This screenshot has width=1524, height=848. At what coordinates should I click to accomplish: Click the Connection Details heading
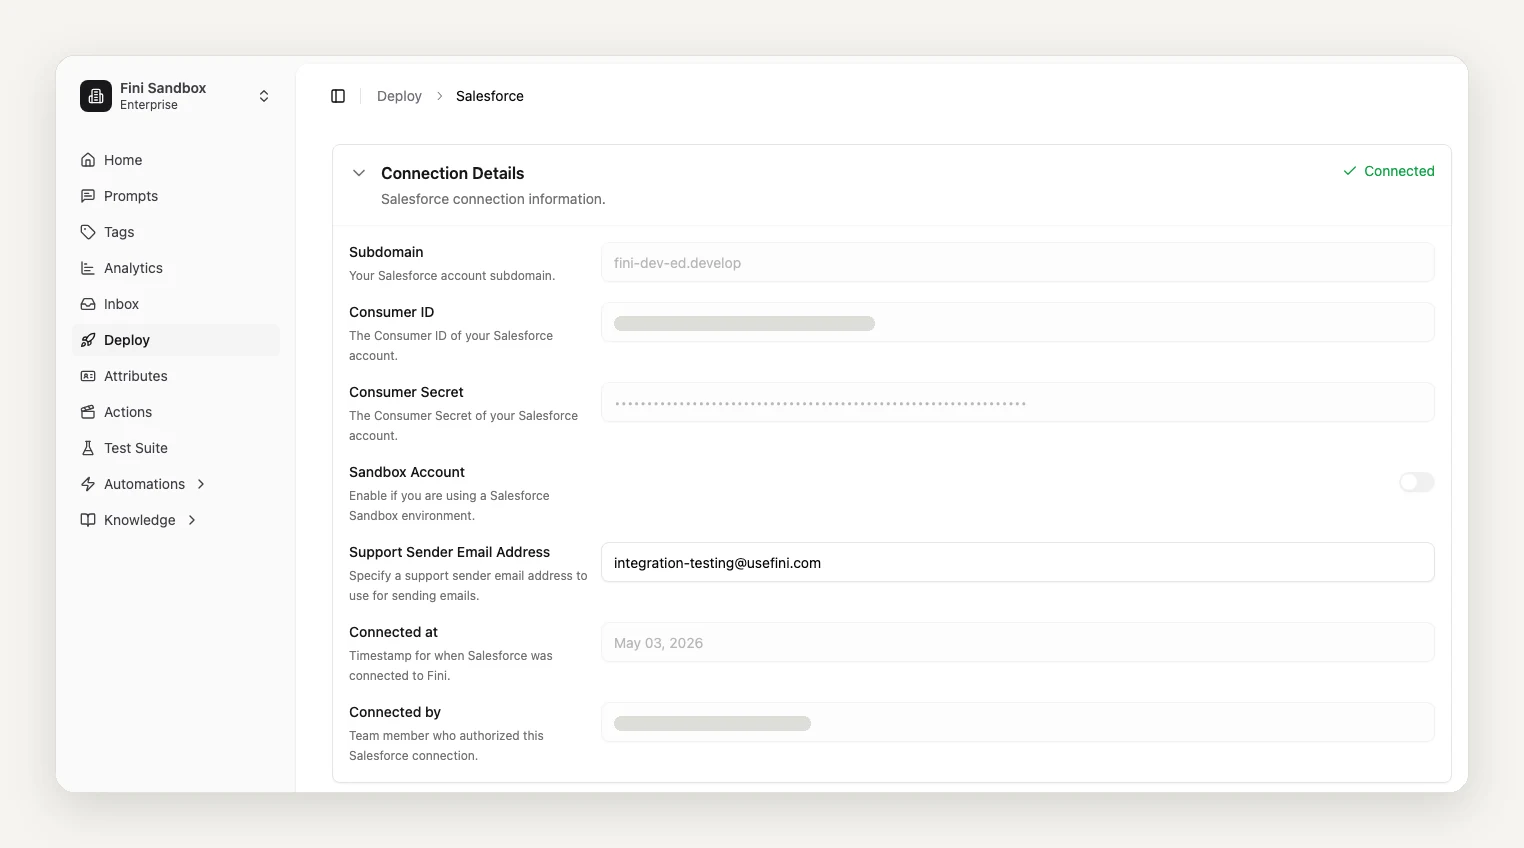pyautogui.click(x=452, y=173)
